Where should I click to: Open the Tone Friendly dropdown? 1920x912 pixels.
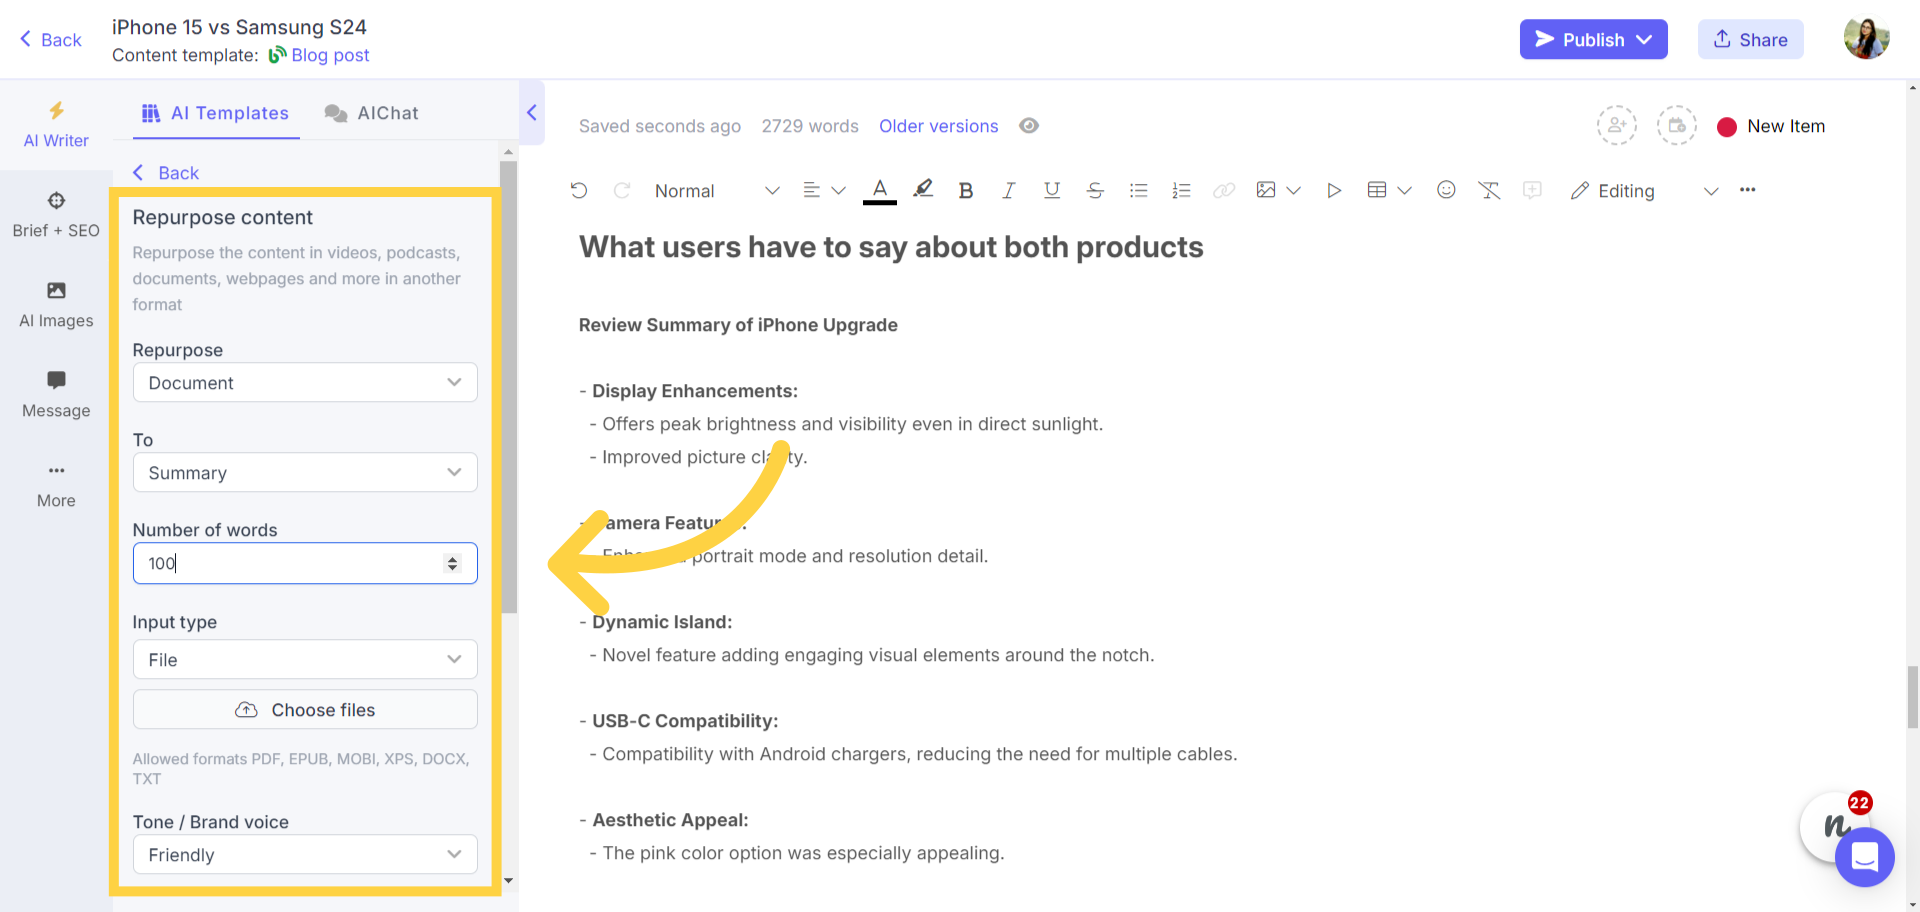pyautogui.click(x=305, y=855)
